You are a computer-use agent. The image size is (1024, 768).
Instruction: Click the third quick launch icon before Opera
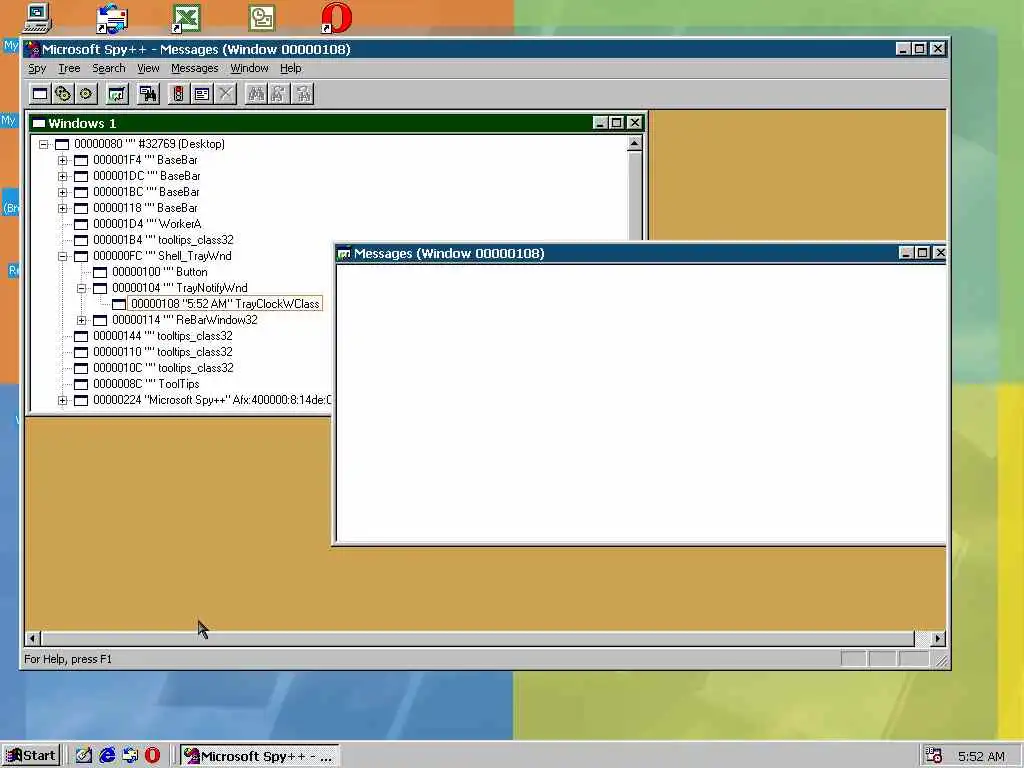(x=130, y=756)
